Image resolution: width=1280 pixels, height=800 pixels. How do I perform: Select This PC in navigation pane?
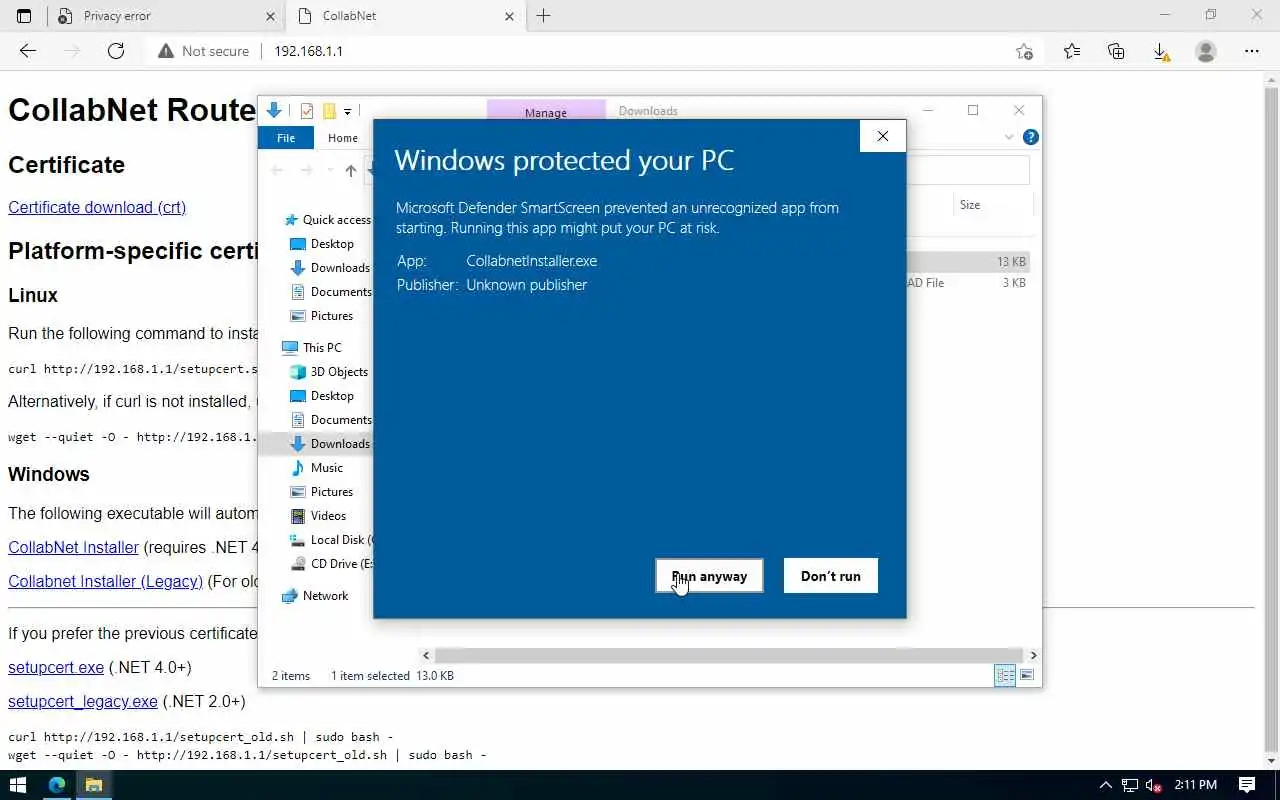[312, 348]
